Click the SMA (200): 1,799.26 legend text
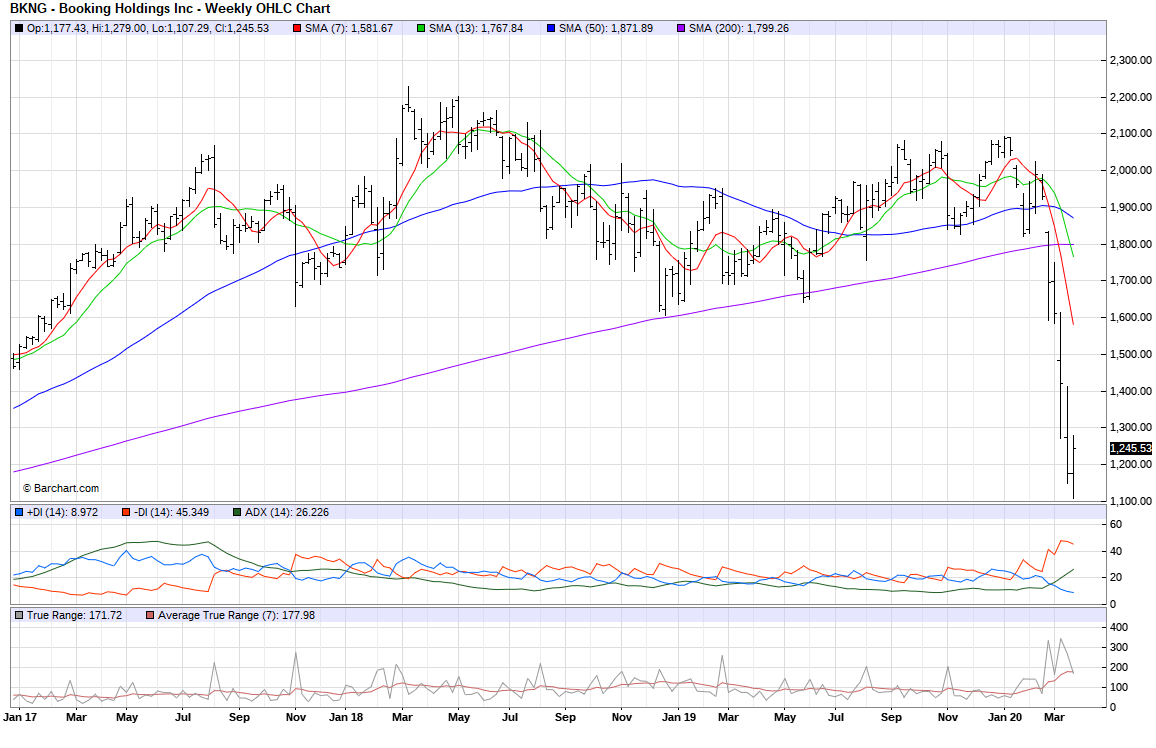 click(x=738, y=28)
